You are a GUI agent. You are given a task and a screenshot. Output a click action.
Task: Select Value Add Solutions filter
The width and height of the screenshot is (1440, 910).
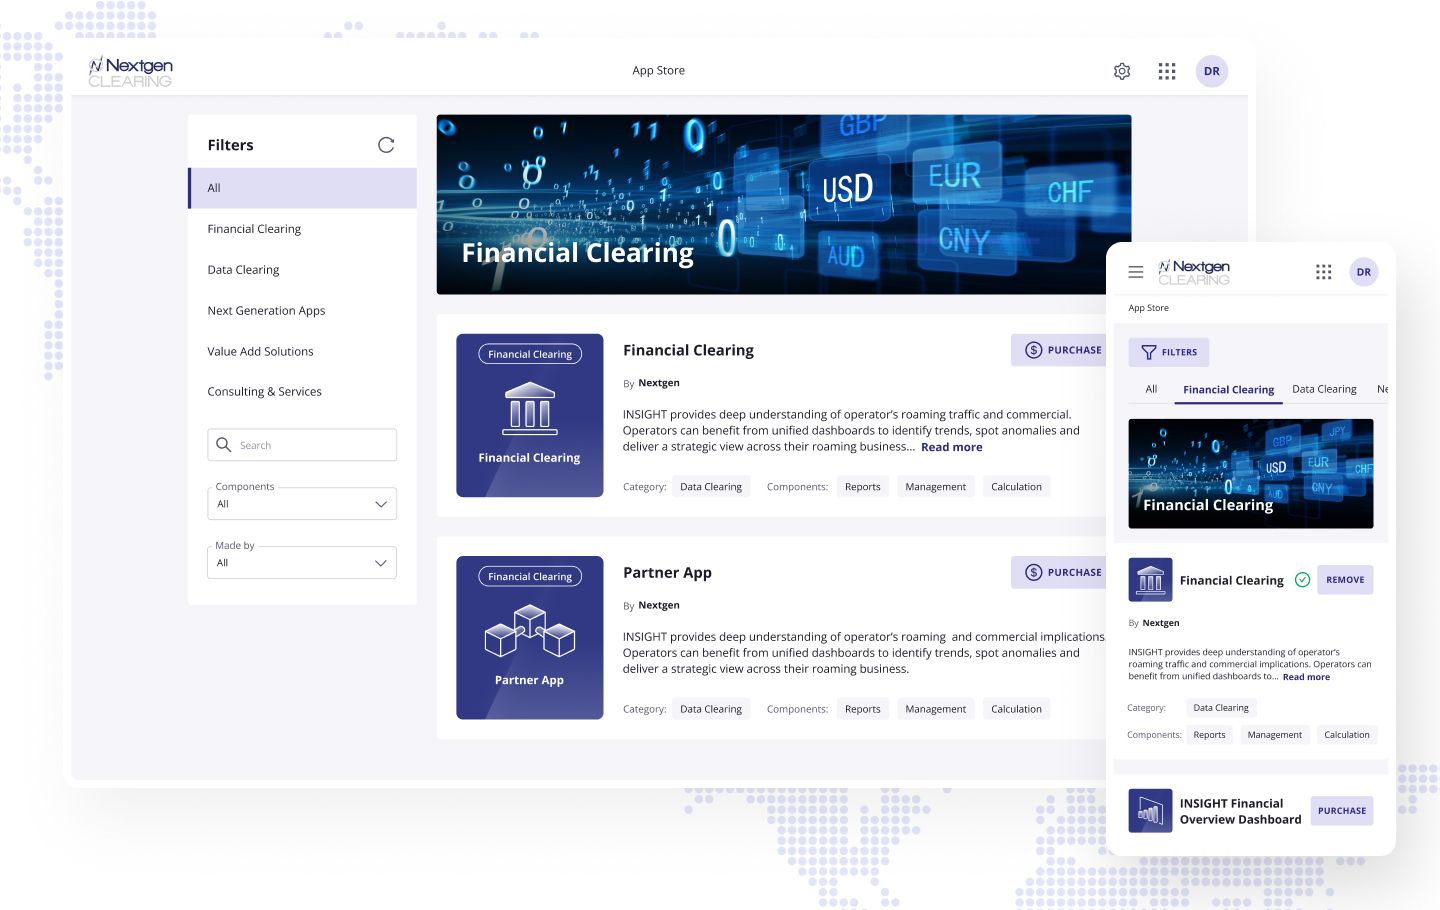pyautogui.click(x=302, y=352)
